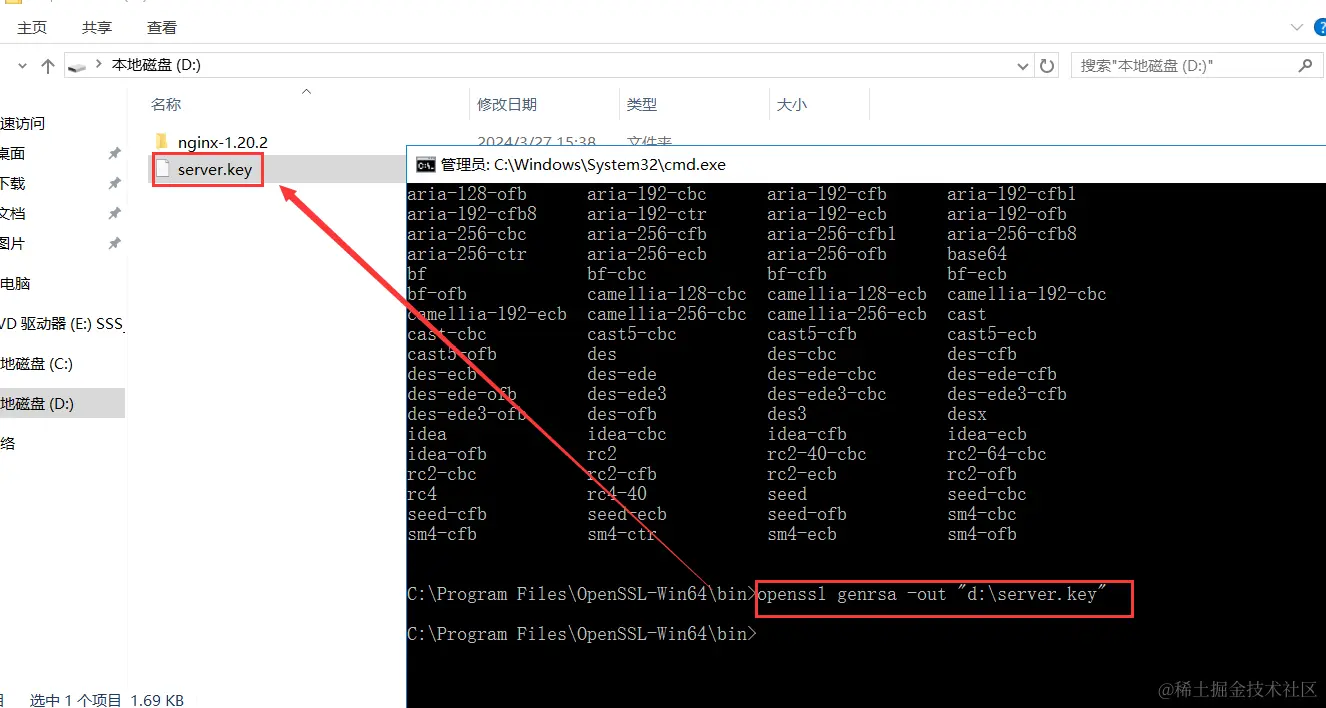Click 'des-ede3-cbc' in cmd output
Image resolution: width=1326 pixels, height=708 pixels.
[x=827, y=394]
